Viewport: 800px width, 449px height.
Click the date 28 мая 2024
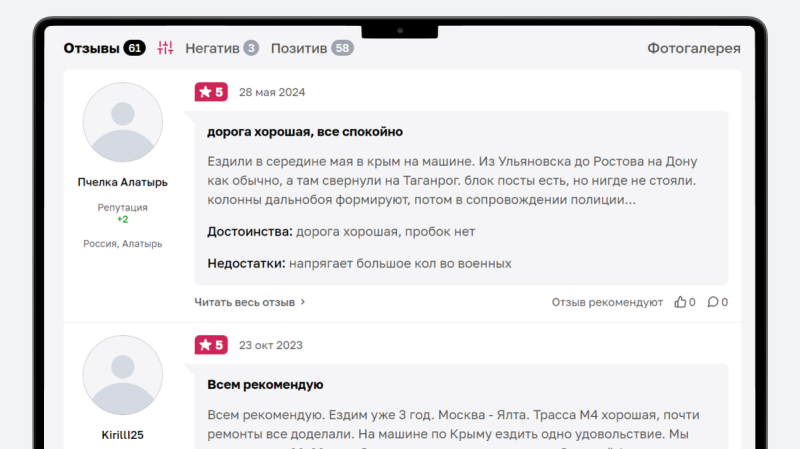coord(272,92)
